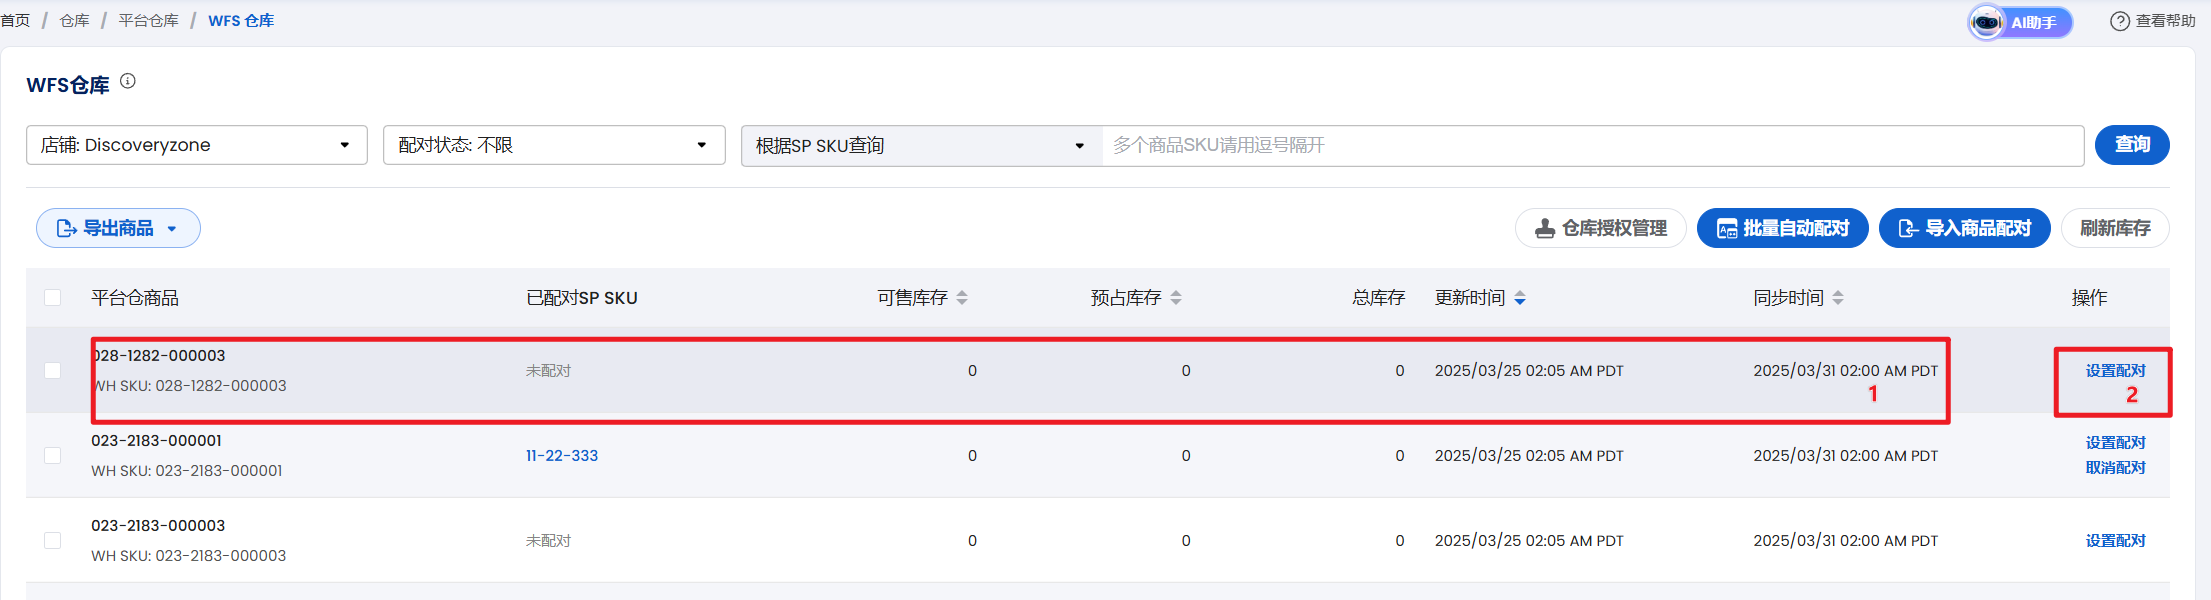Go to 仓库 breadcrumb
The height and width of the screenshot is (600, 2211).
74,21
